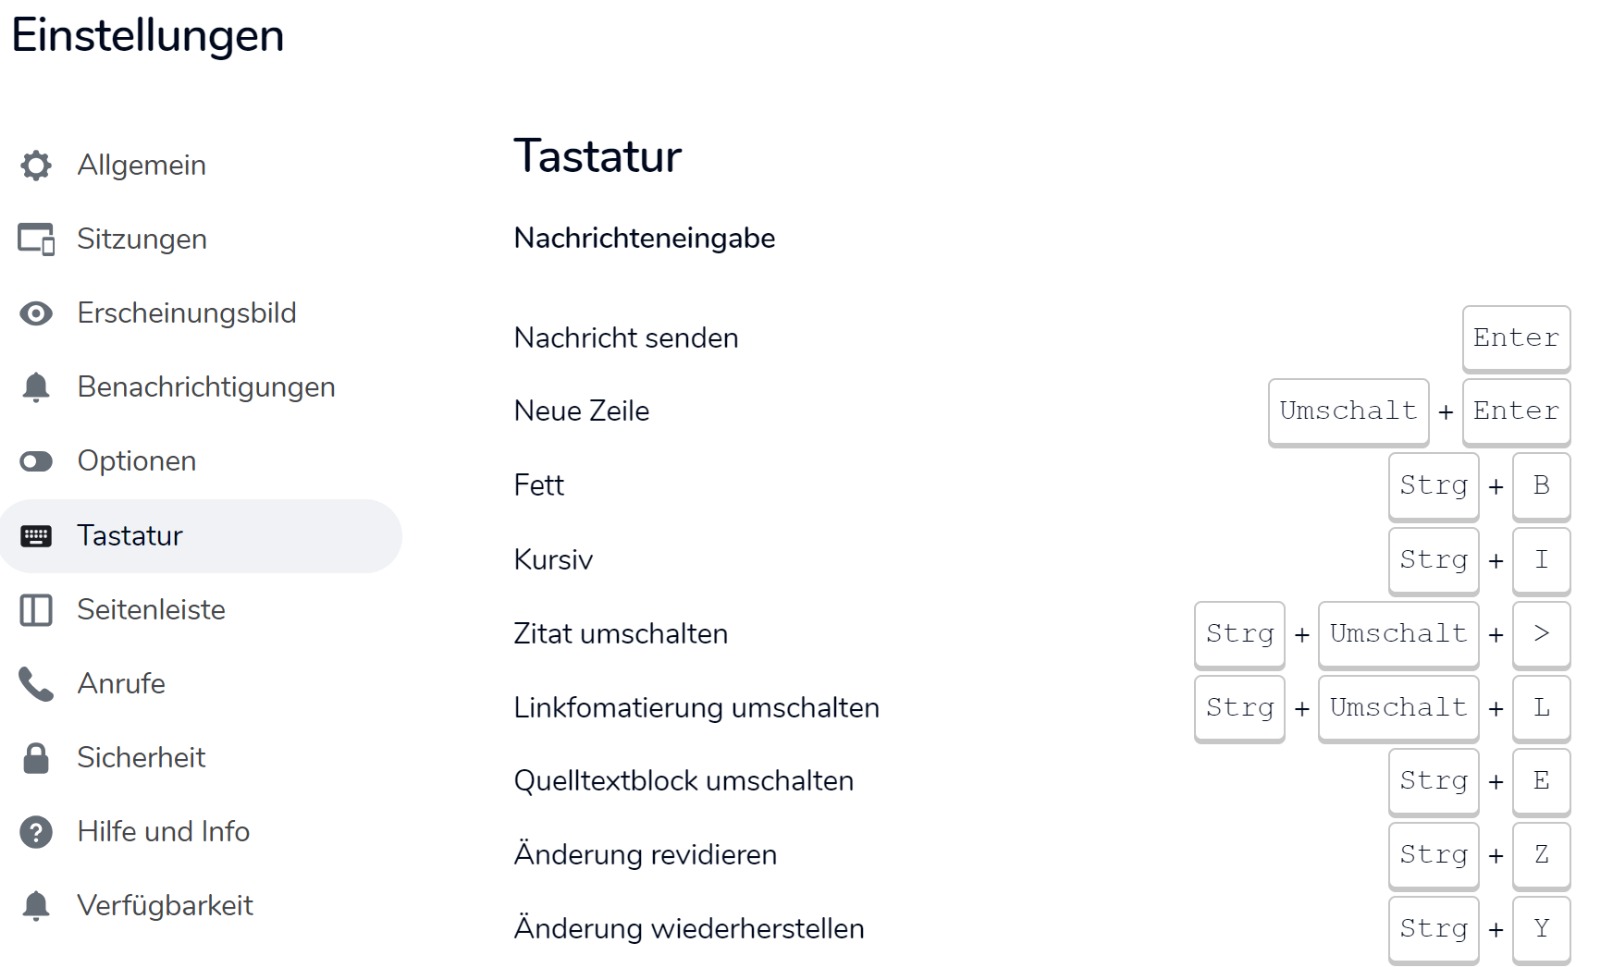Click the eye icon for Erscheinungsbild
The image size is (1600, 967).
pyautogui.click(x=36, y=313)
